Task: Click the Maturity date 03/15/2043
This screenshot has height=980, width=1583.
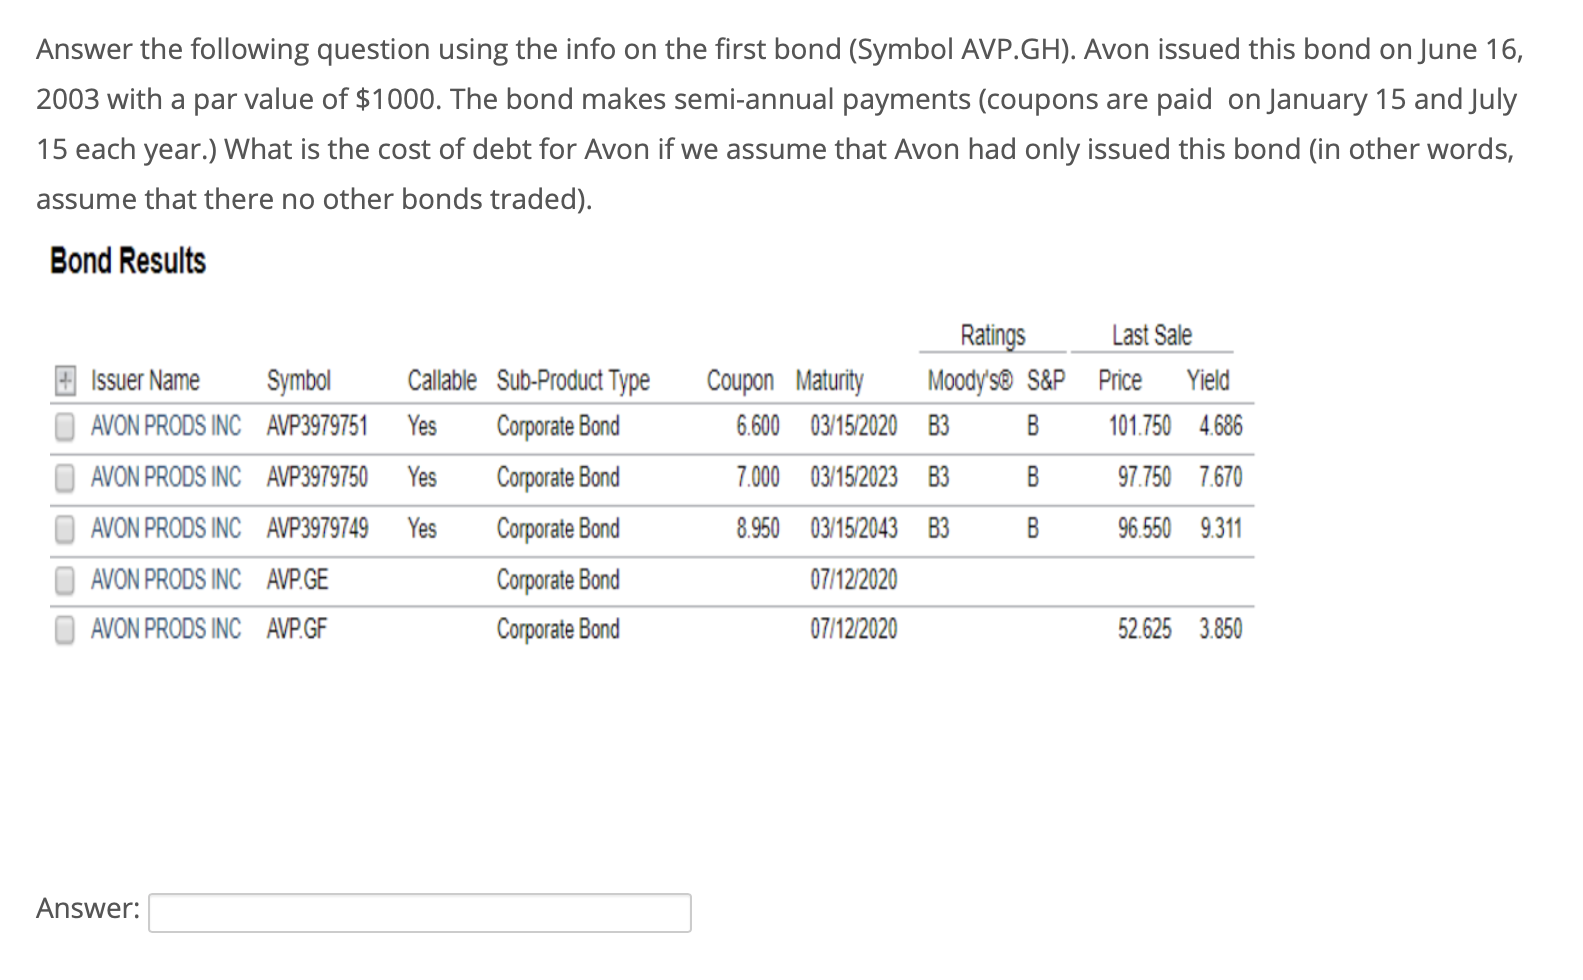Action: click(x=855, y=529)
